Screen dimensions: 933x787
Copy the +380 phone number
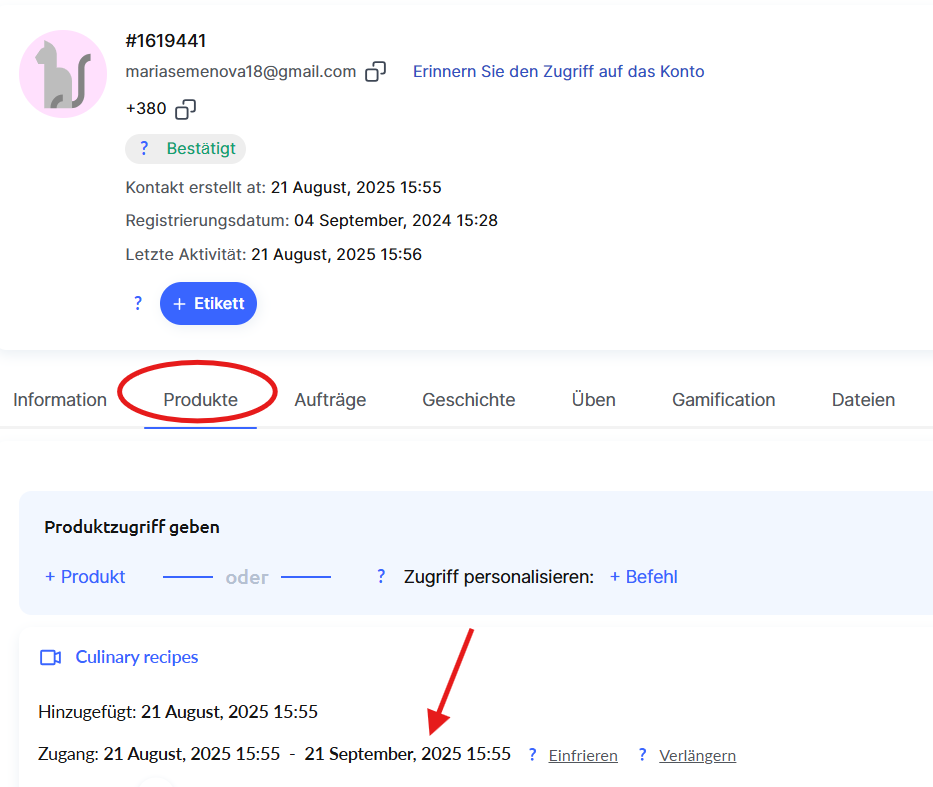pyautogui.click(x=186, y=109)
